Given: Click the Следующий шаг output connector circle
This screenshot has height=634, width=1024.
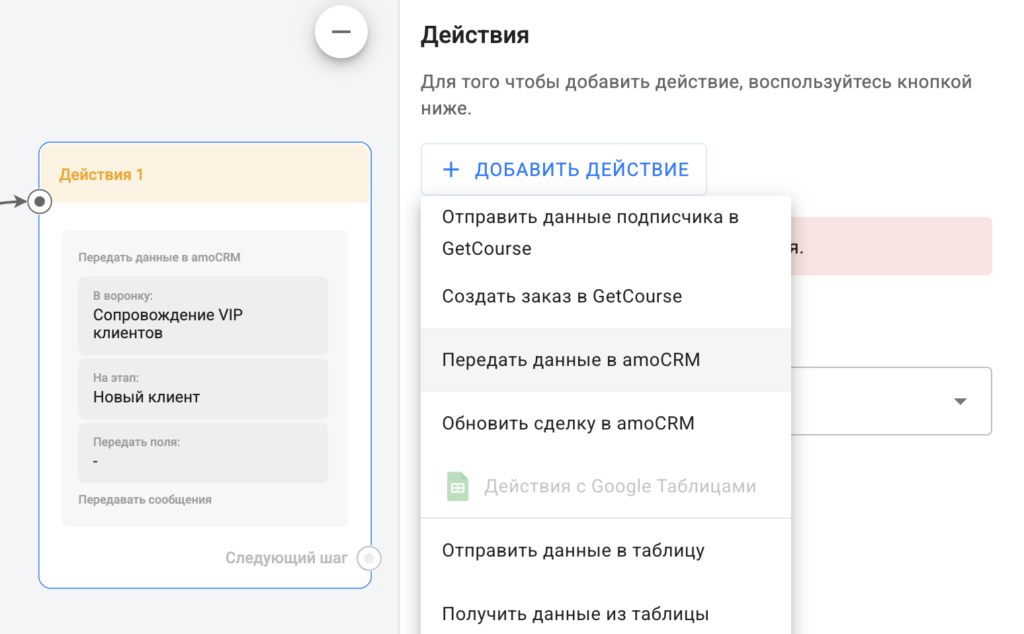Looking at the screenshot, I should (369, 558).
